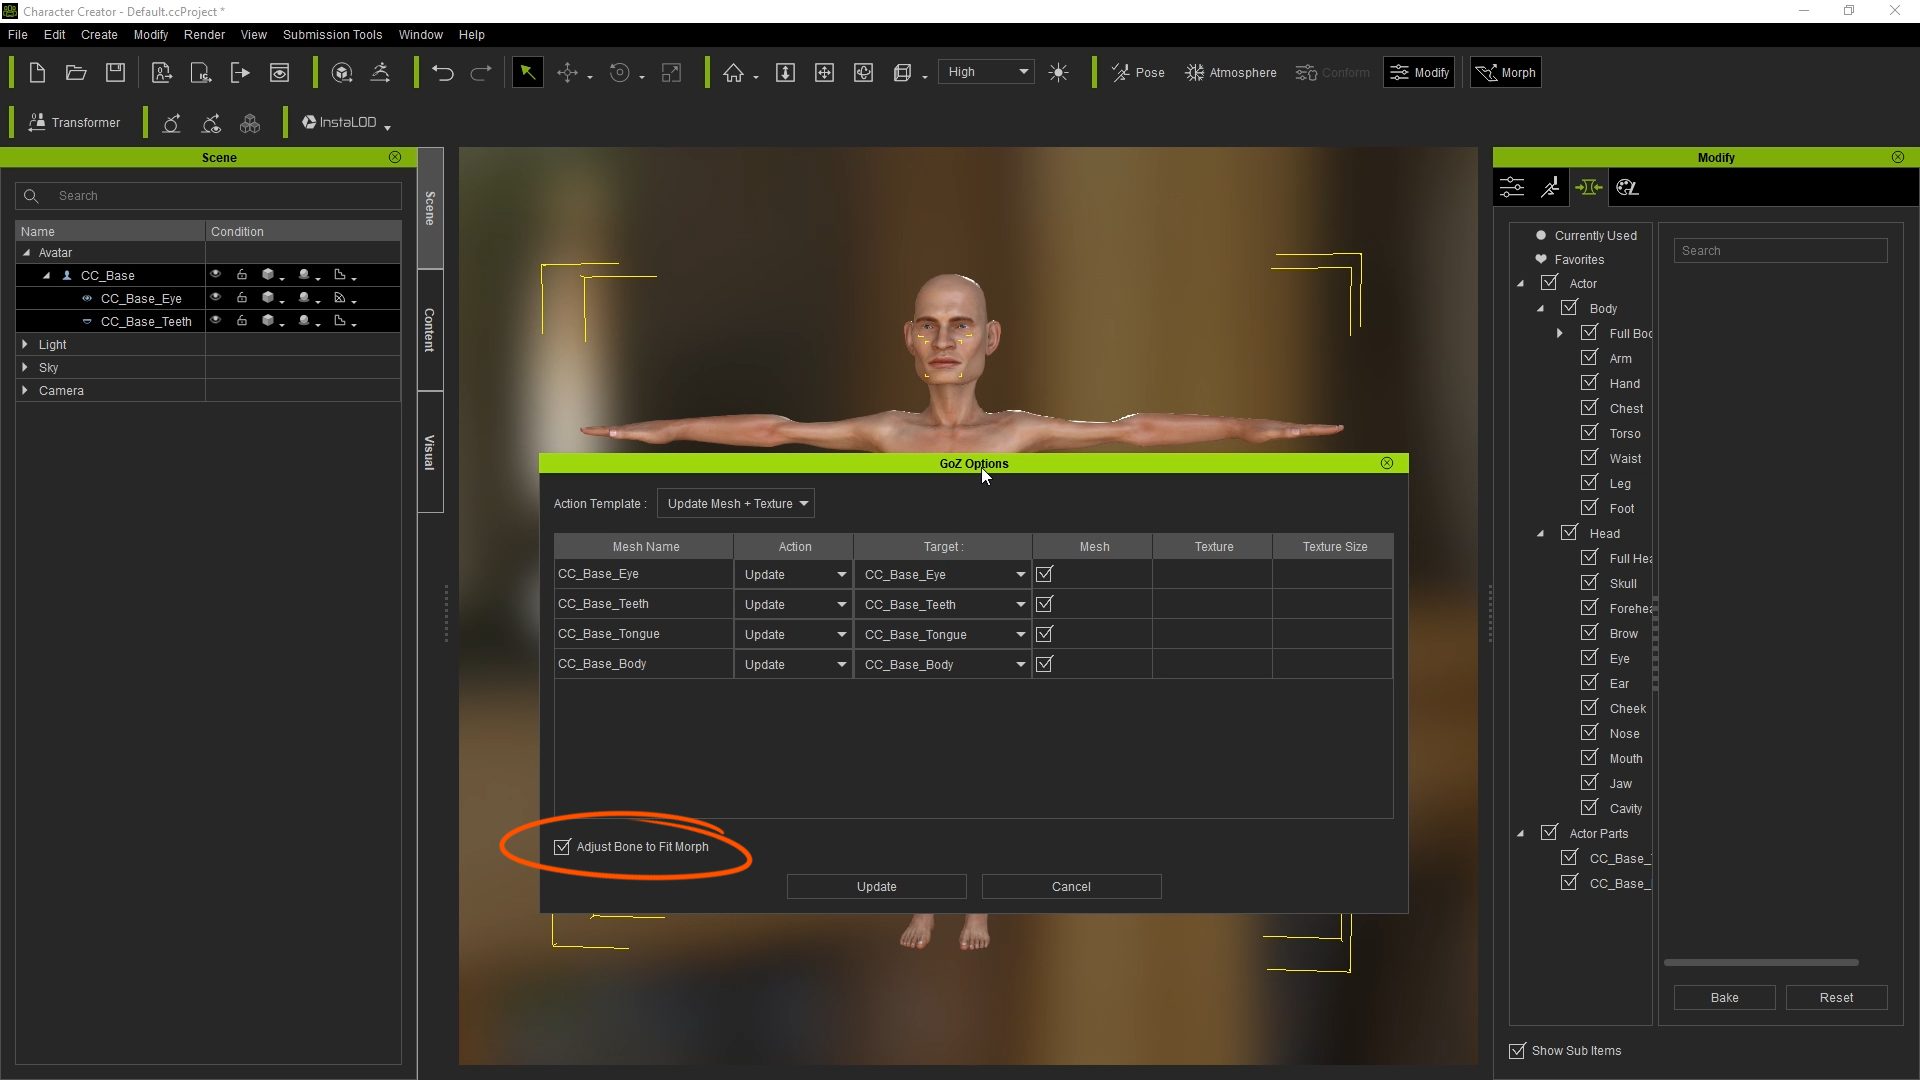Switch to the Content side tab
The height and width of the screenshot is (1080, 1920).
[430, 330]
